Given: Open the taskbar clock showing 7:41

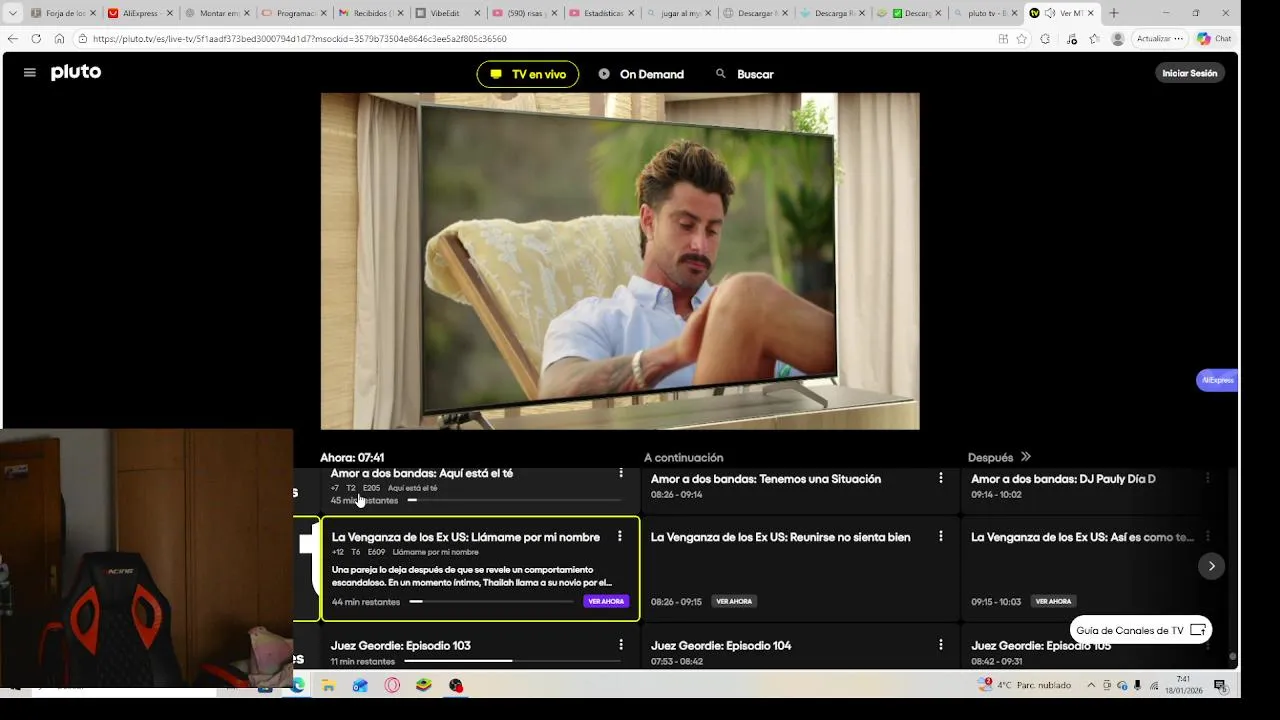Looking at the screenshot, I should coord(1184,685).
